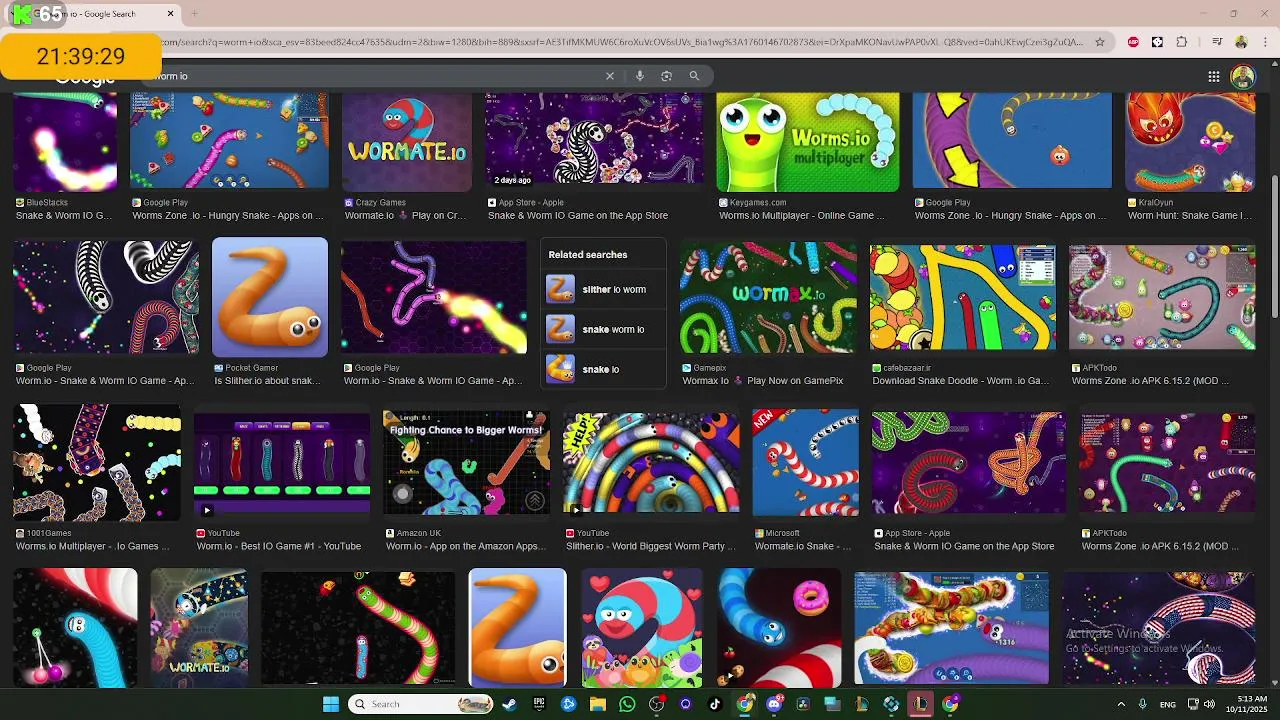The width and height of the screenshot is (1280, 720).
Task: Open the cafebazaar Snake Doodle image
Action: tap(962, 297)
